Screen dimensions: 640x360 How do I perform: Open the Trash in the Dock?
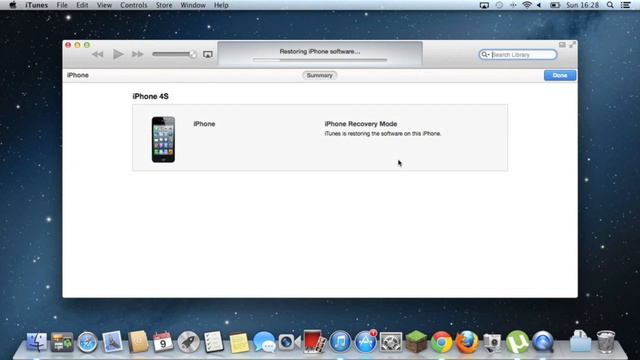[606, 342]
